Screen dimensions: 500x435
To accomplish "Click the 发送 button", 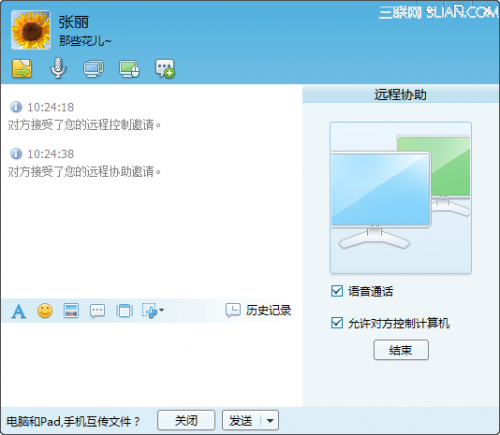I will 242,420.
